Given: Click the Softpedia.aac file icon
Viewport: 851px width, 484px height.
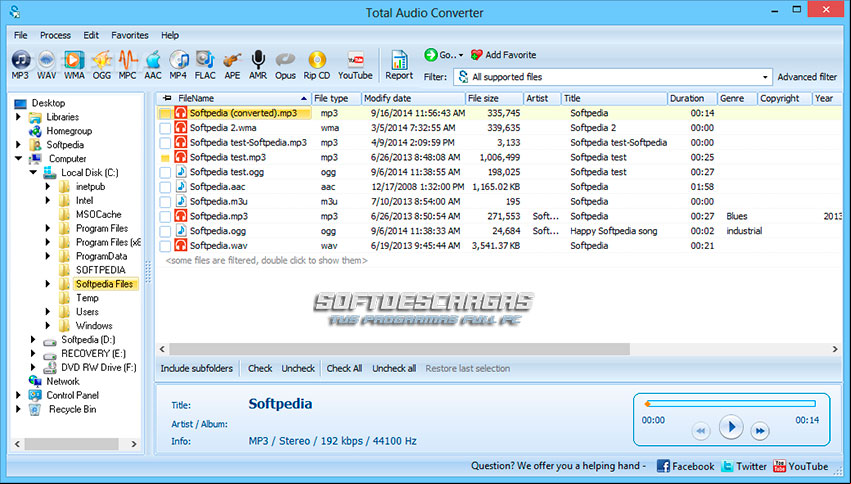Looking at the screenshot, I should tap(180, 187).
